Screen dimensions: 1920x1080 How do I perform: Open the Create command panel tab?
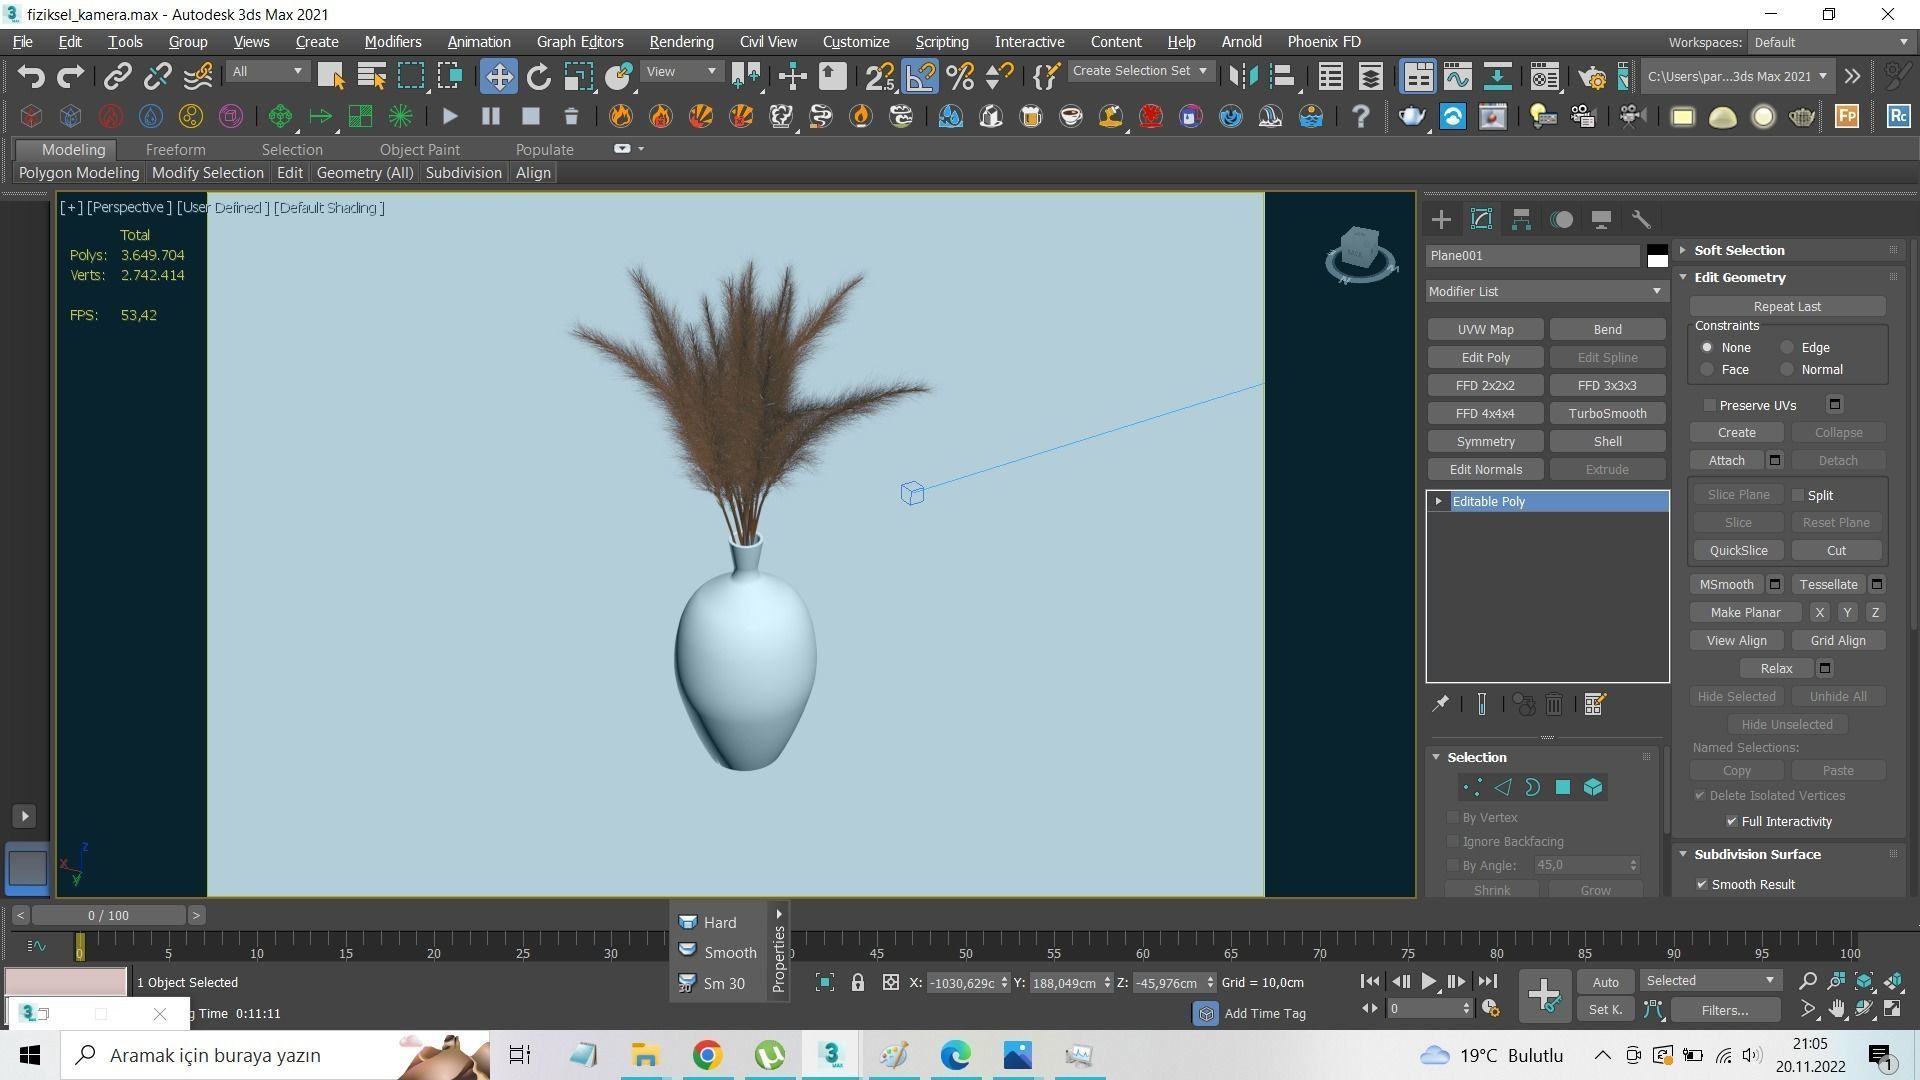tap(1441, 220)
